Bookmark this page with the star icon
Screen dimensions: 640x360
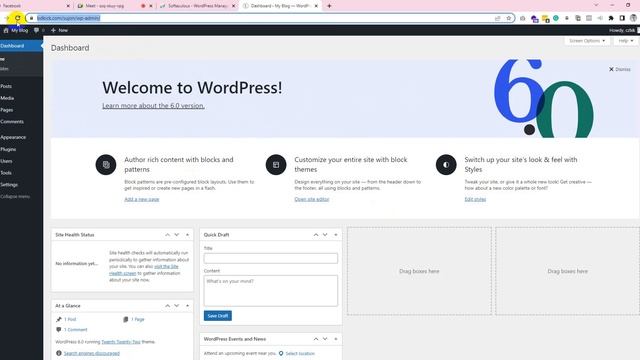[509, 18]
